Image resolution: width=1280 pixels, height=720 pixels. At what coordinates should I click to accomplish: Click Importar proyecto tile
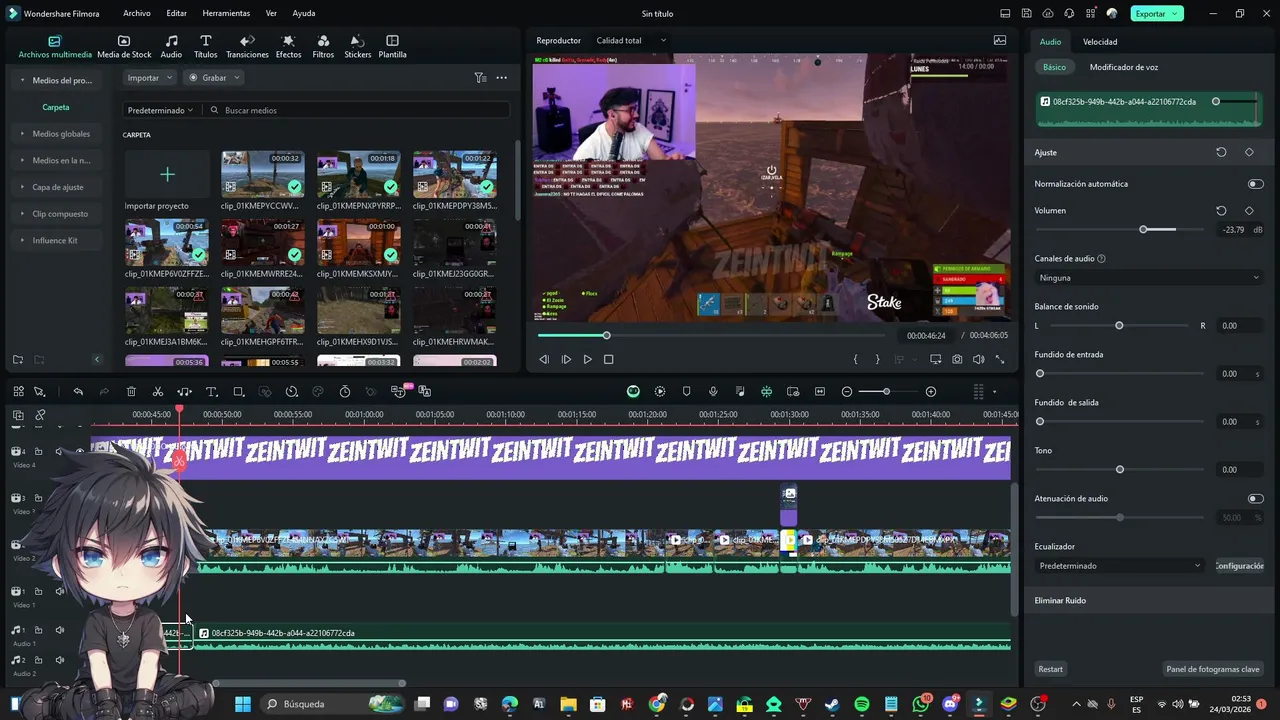[167, 181]
